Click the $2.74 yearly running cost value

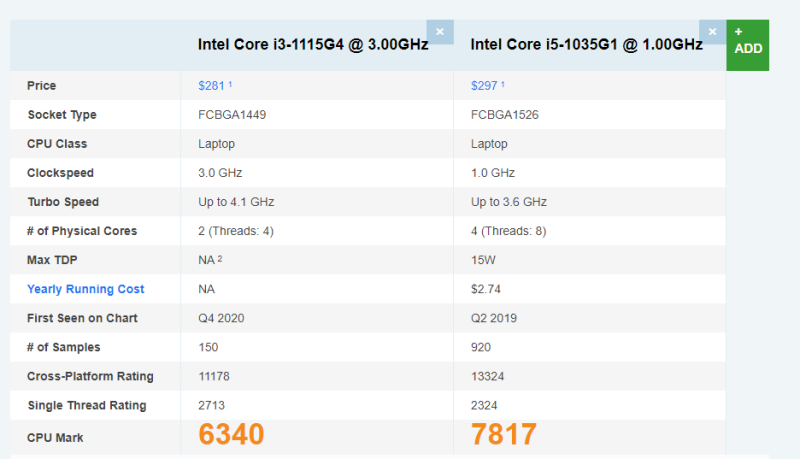click(486, 289)
